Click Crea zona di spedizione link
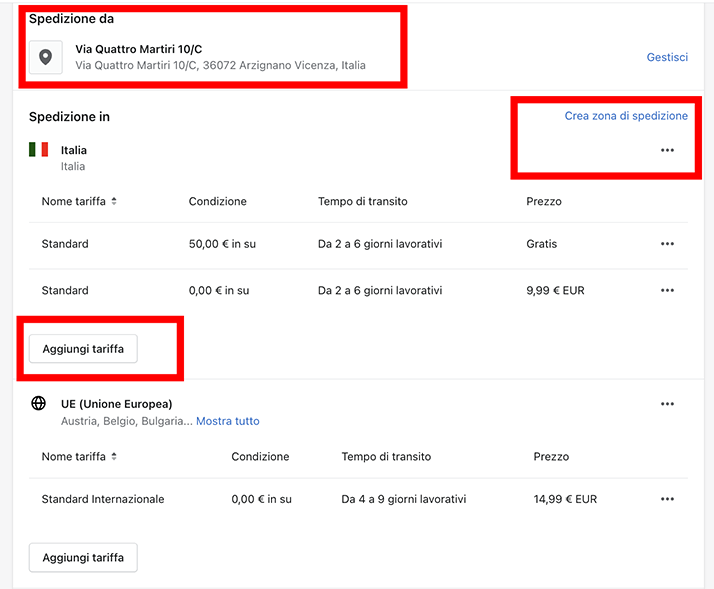The image size is (714, 589). click(x=626, y=116)
